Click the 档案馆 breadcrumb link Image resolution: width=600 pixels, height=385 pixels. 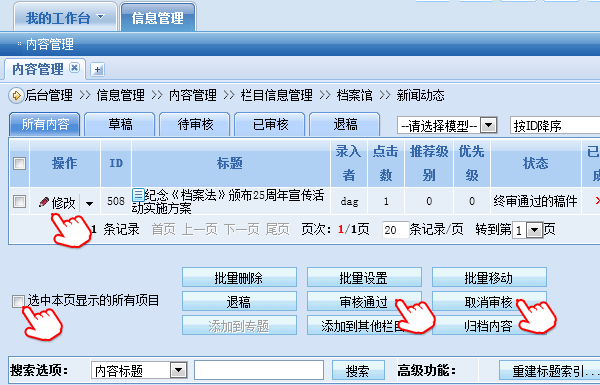(354, 95)
